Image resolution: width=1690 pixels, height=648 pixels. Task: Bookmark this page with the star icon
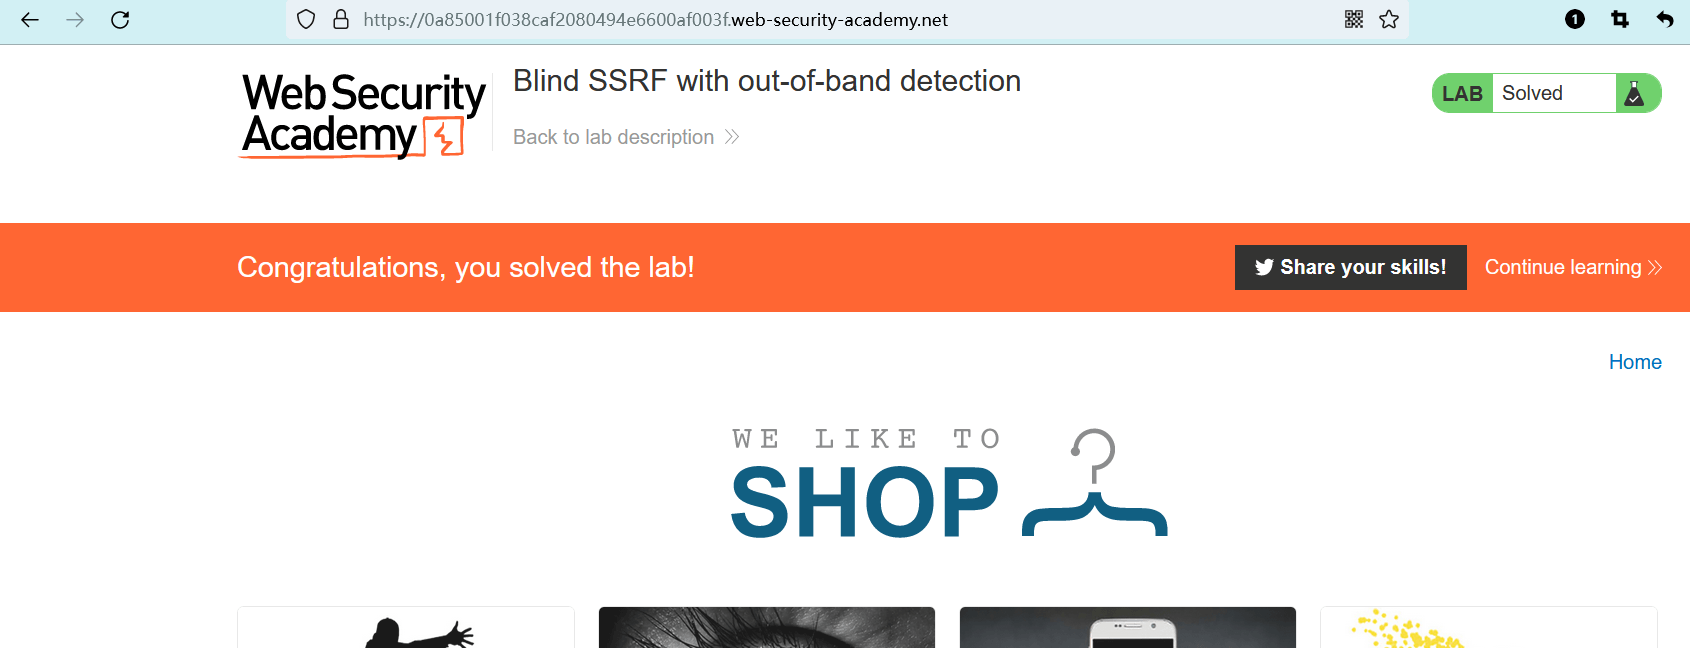point(1389,20)
